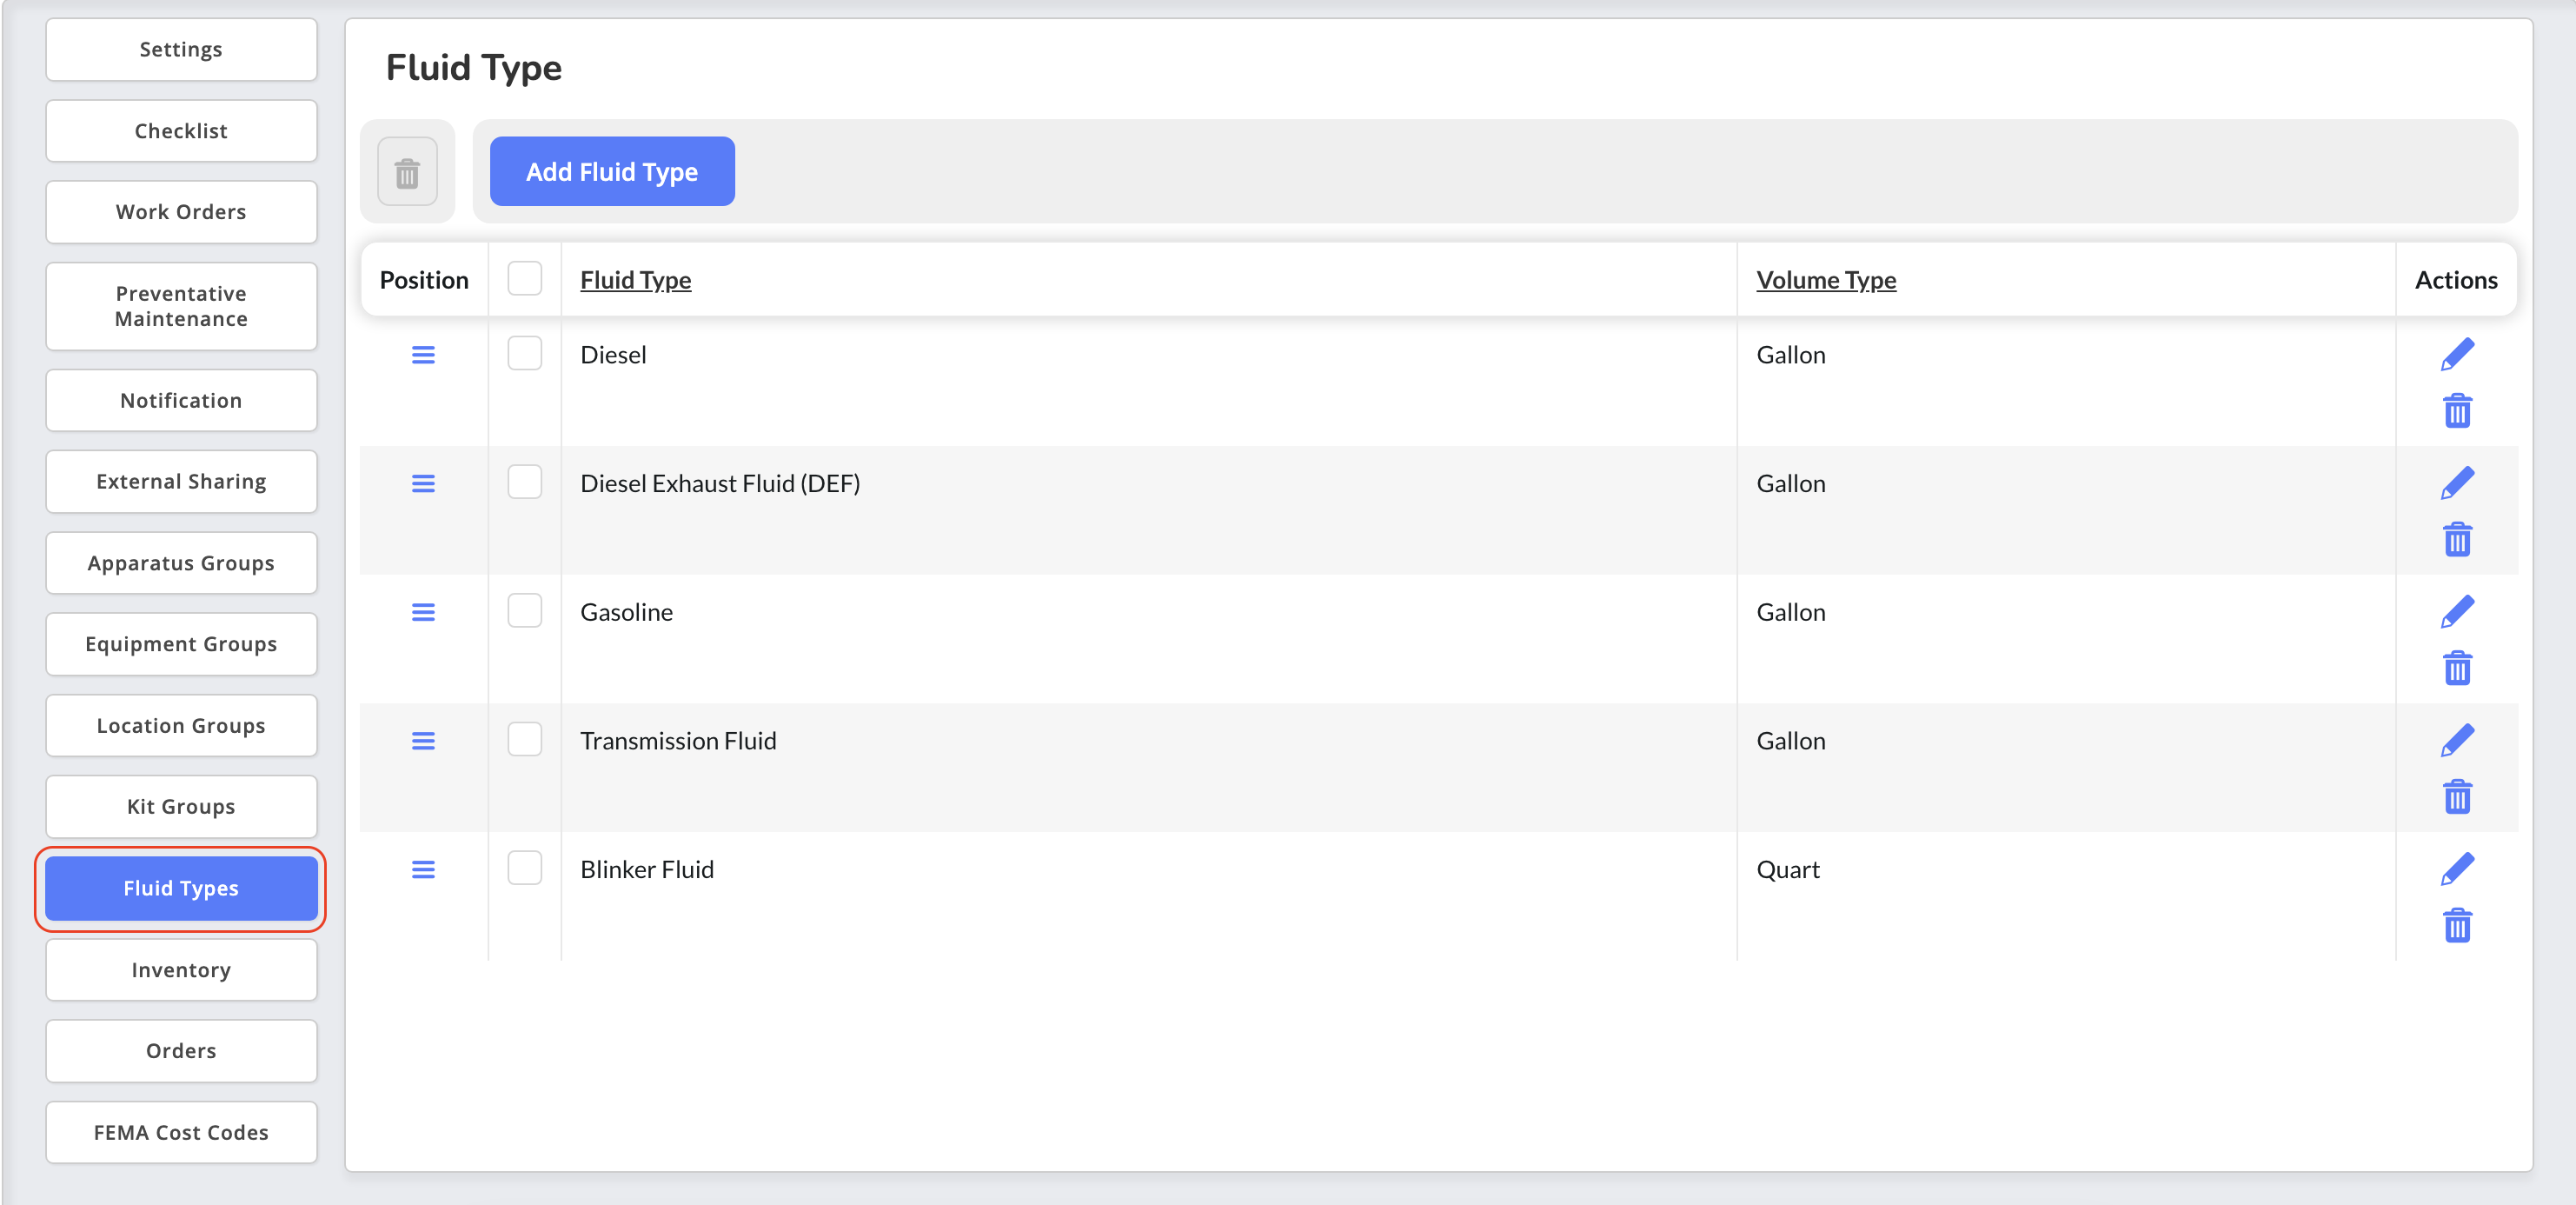Delete Transmission Fluid with trash icon
This screenshot has width=2576, height=1205.
click(x=2457, y=797)
